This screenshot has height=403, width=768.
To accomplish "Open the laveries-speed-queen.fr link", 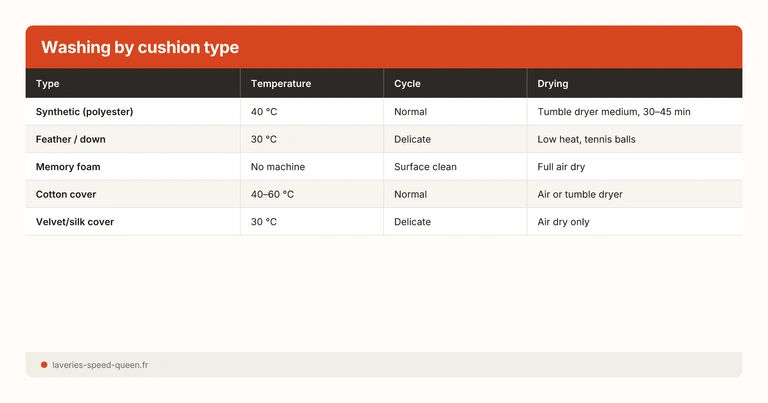I will [100, 365].
